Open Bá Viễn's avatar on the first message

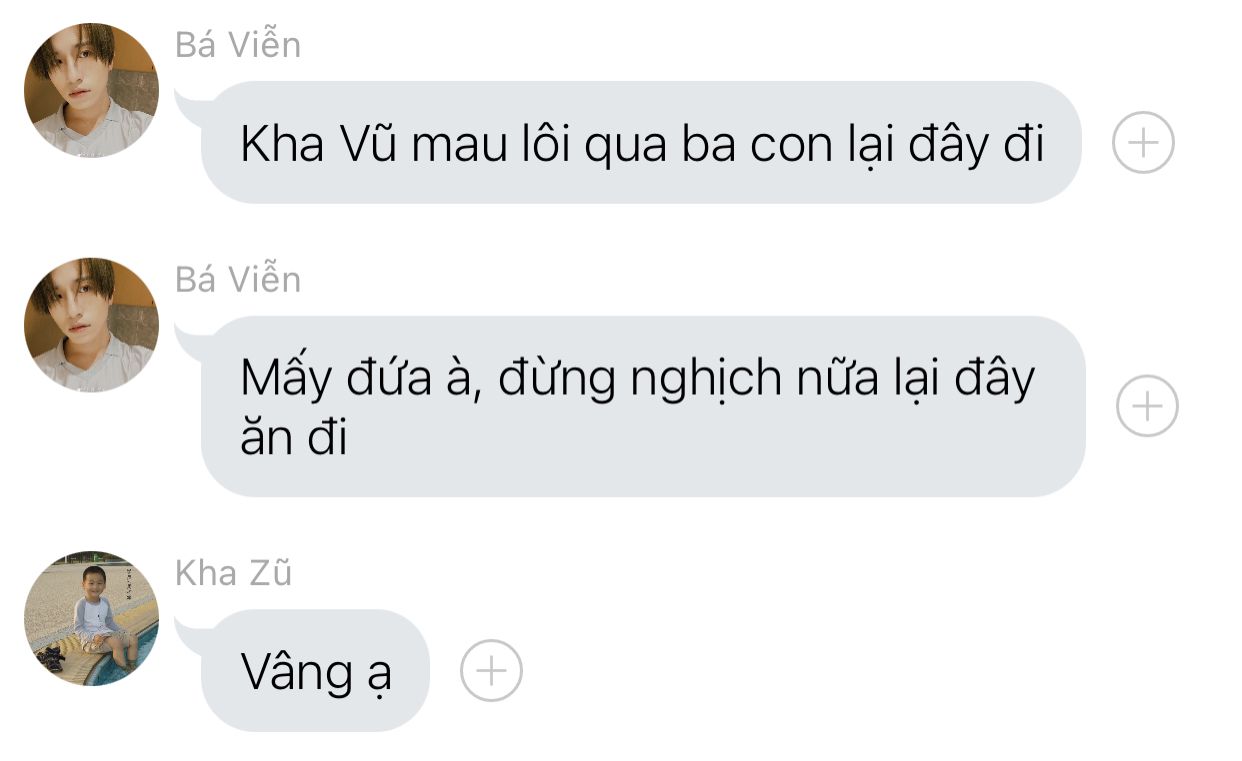[91, 90]
